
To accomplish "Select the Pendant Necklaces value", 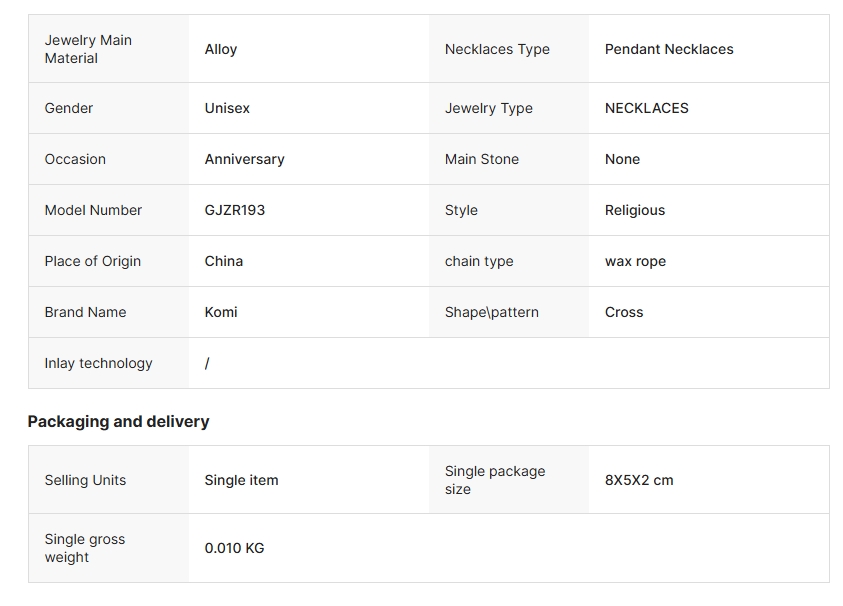I will click(x=669, y=49).
